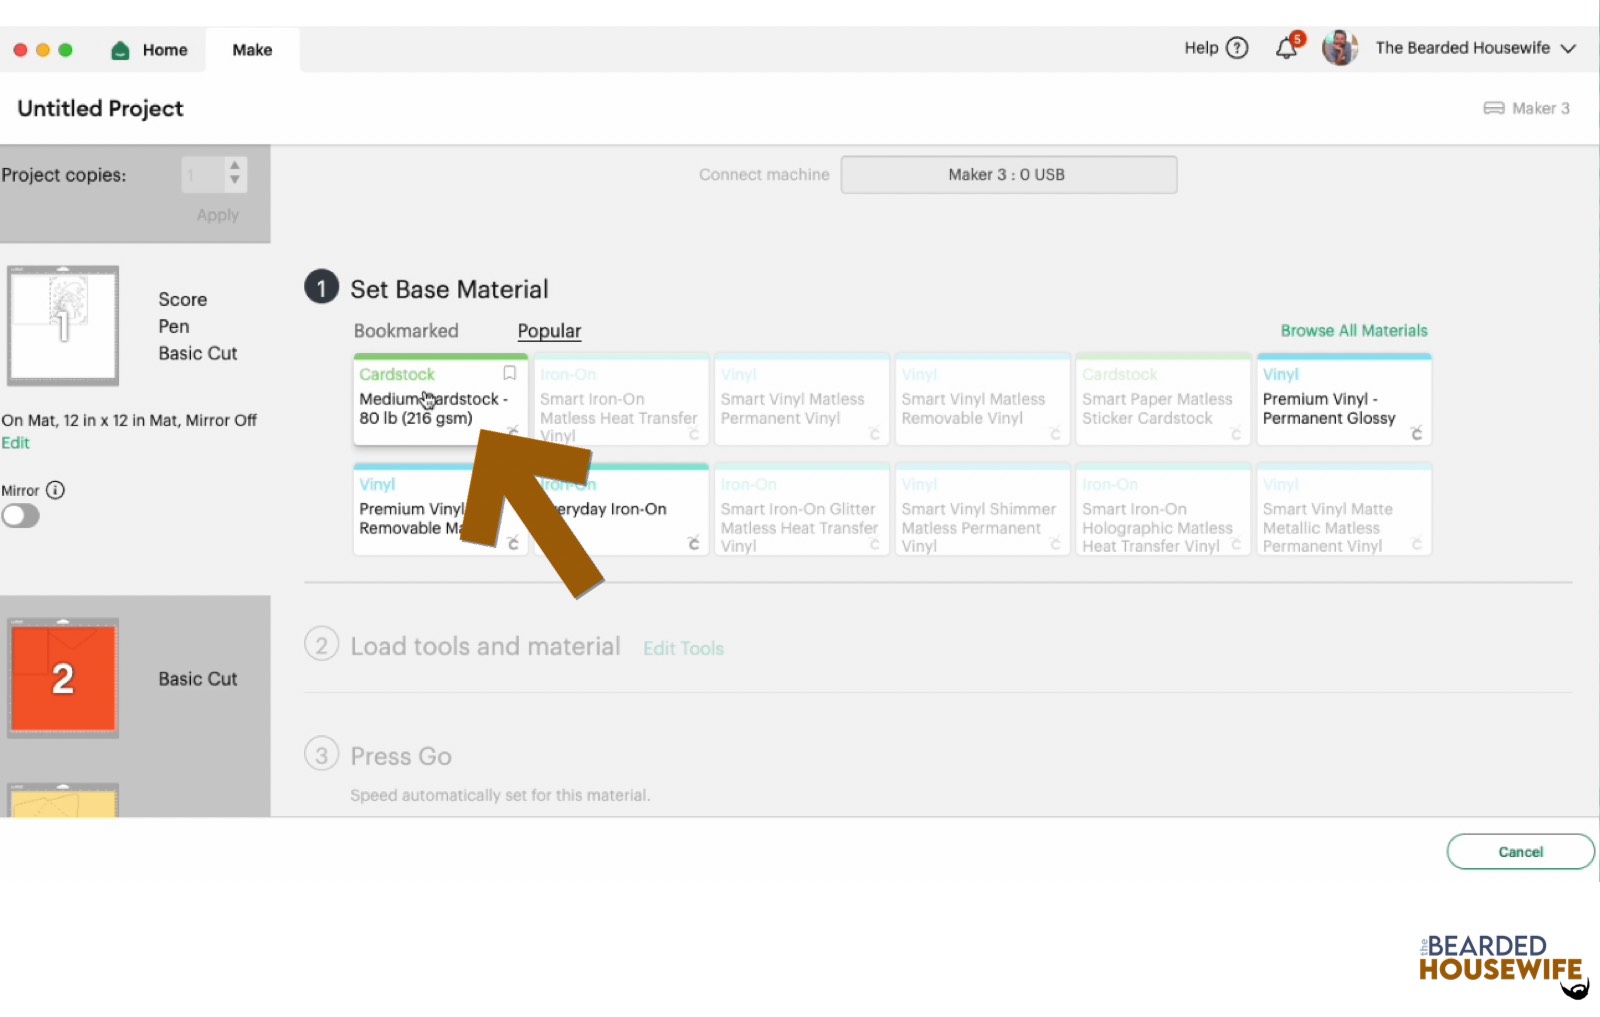This screenshot has width=1600, height=1017.
Task: Click the Set Base Material heading
Action: click(449, 289)
